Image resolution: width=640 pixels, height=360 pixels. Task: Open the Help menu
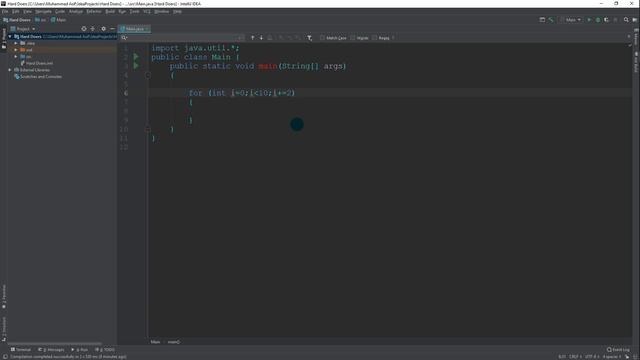pos(177,11)
